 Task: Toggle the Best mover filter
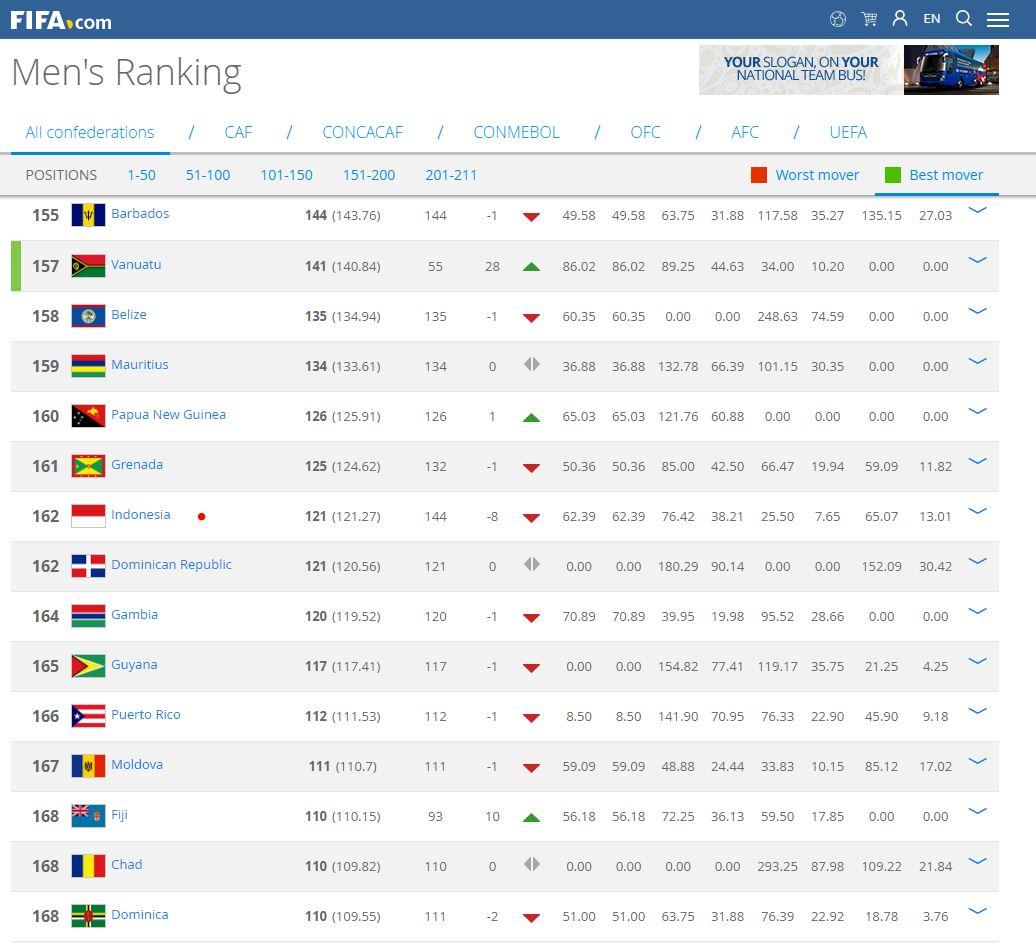(x=936, y=175)
